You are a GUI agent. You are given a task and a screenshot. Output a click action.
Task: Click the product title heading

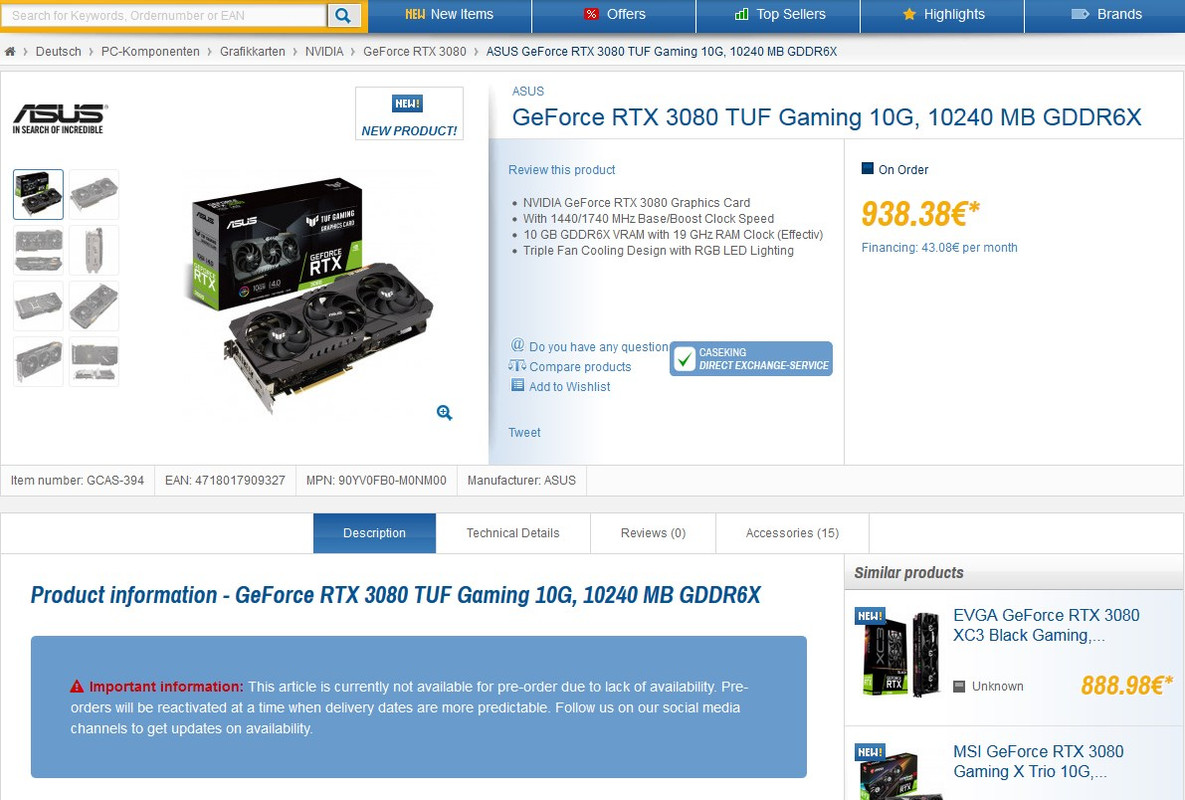click(827, 118)
